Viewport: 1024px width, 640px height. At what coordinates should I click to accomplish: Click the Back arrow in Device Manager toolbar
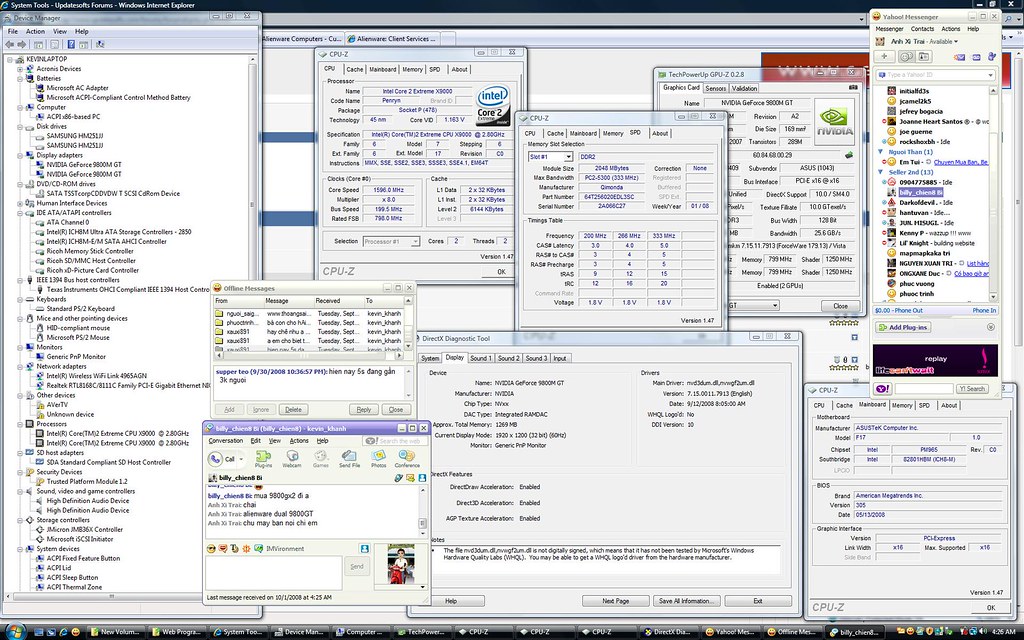pos(10,44)
